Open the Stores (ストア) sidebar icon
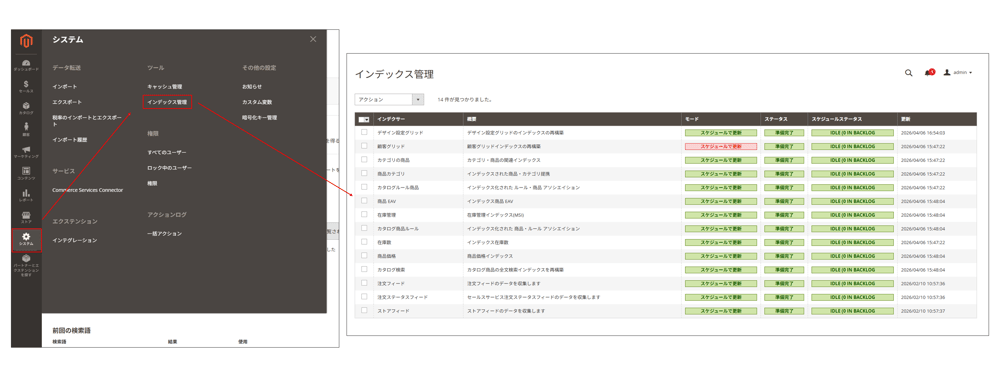This screenshot has width=1000, height=377. [x=26, y=218]
